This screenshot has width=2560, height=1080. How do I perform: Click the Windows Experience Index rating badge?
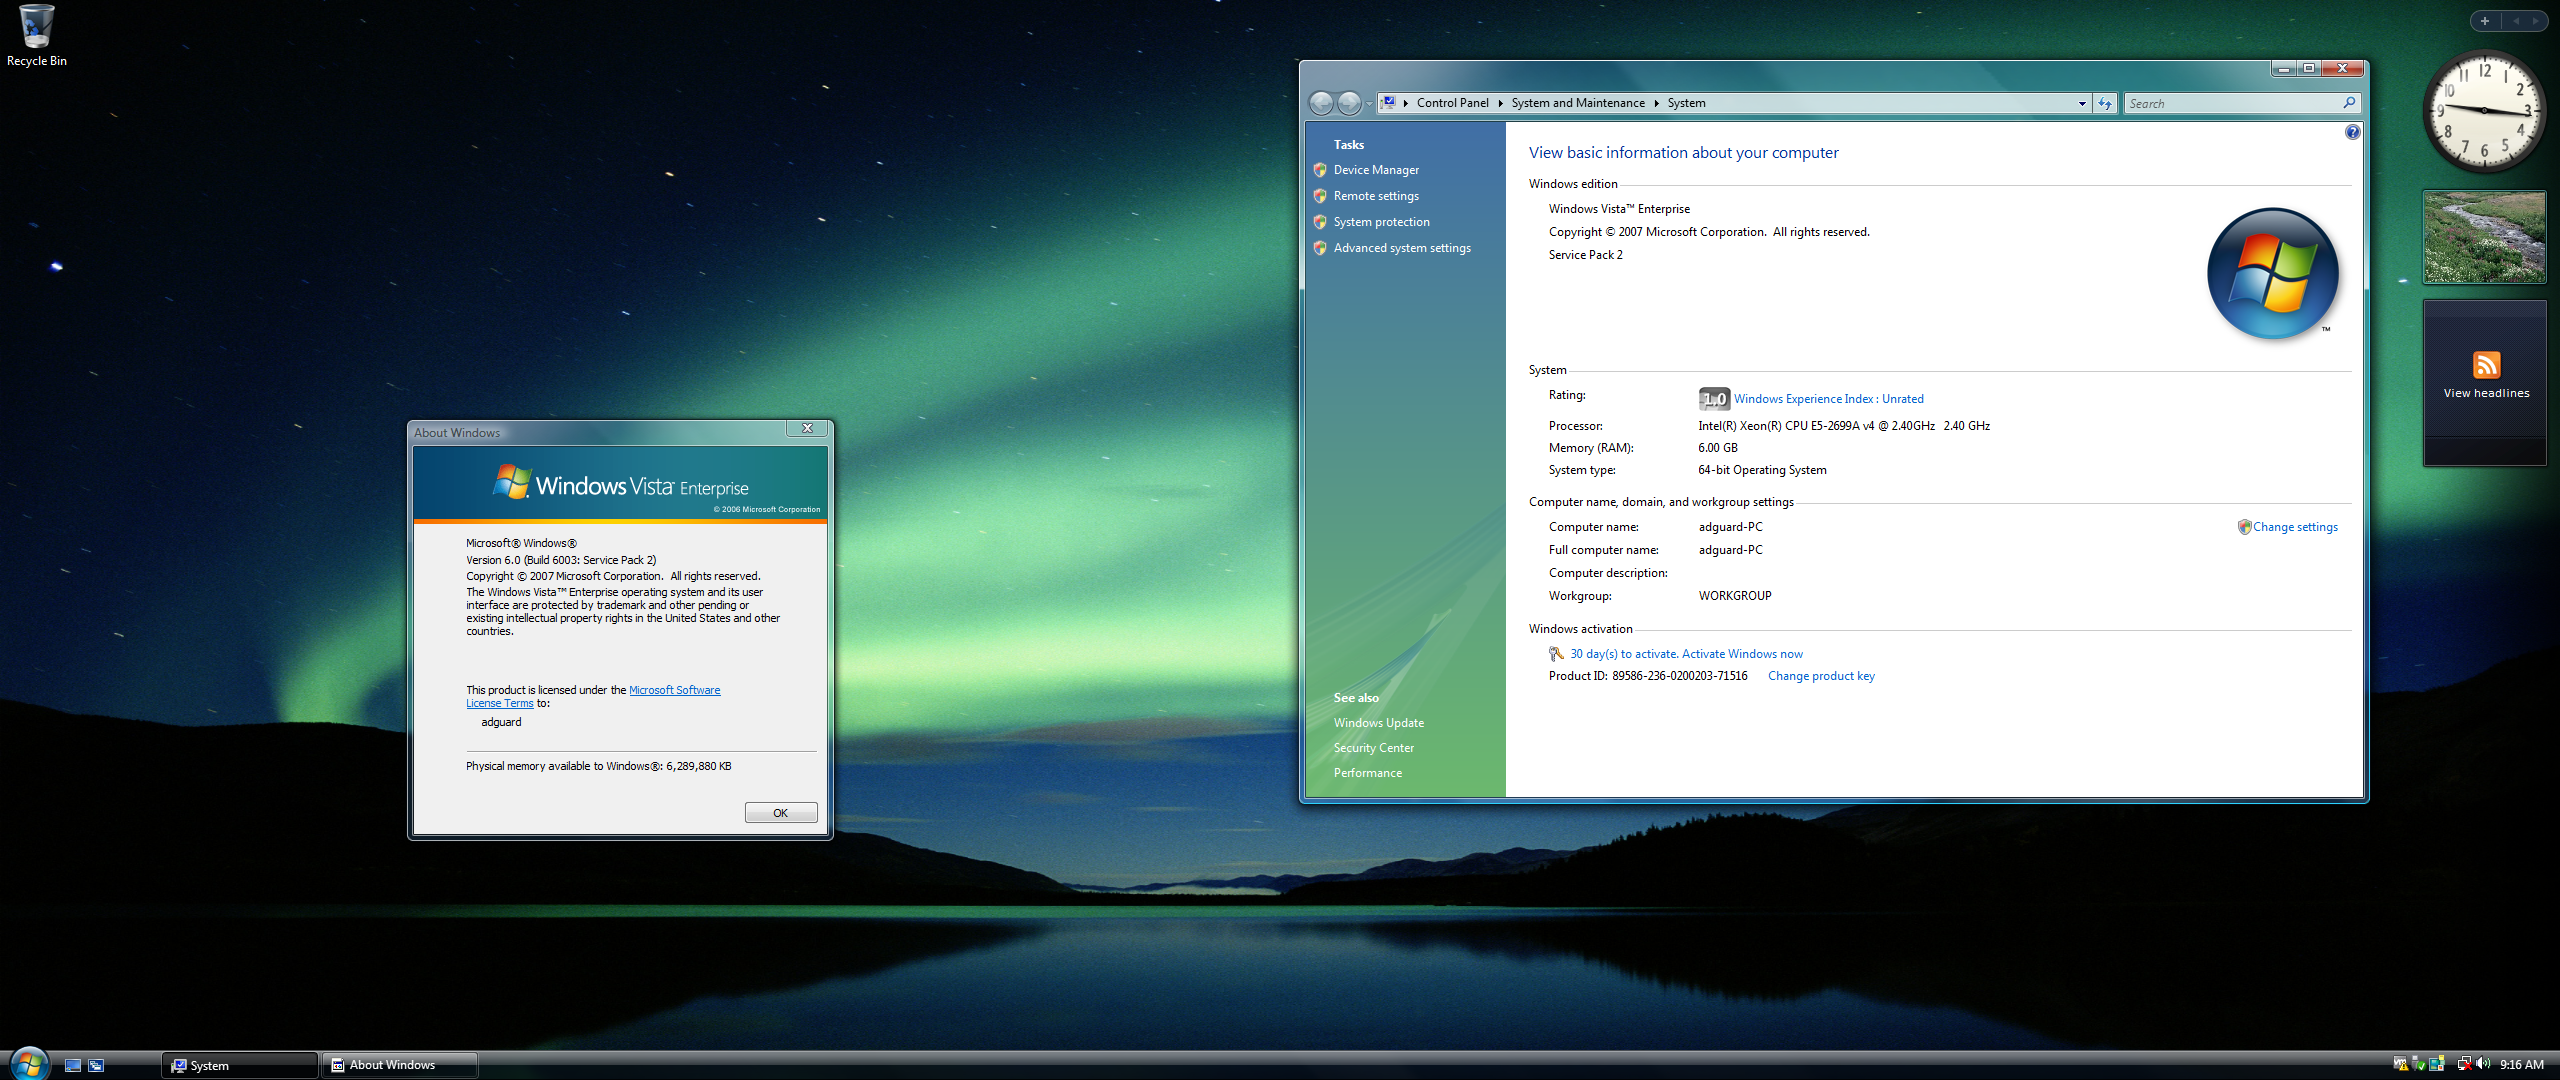tap(1714, 399)
